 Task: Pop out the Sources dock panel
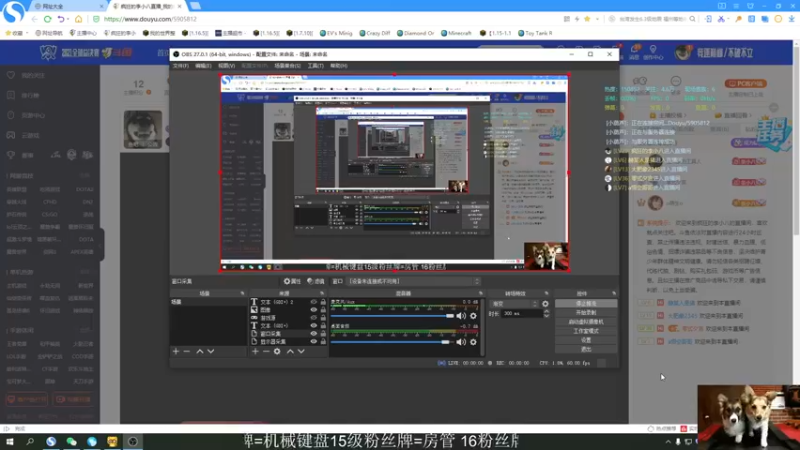pos(322,293)
